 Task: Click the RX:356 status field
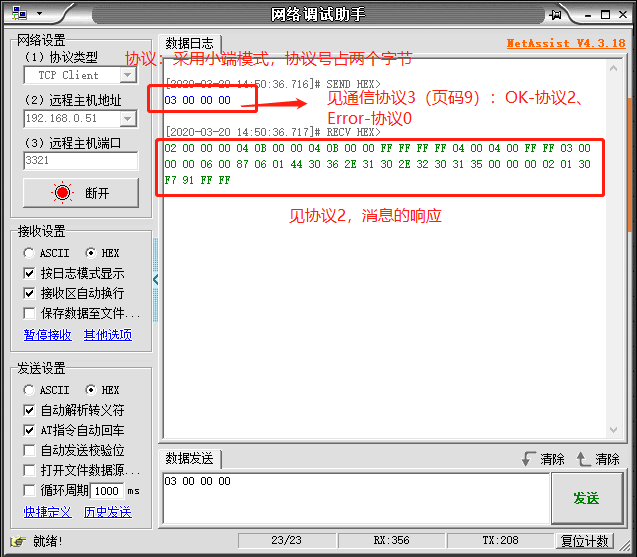392,540
